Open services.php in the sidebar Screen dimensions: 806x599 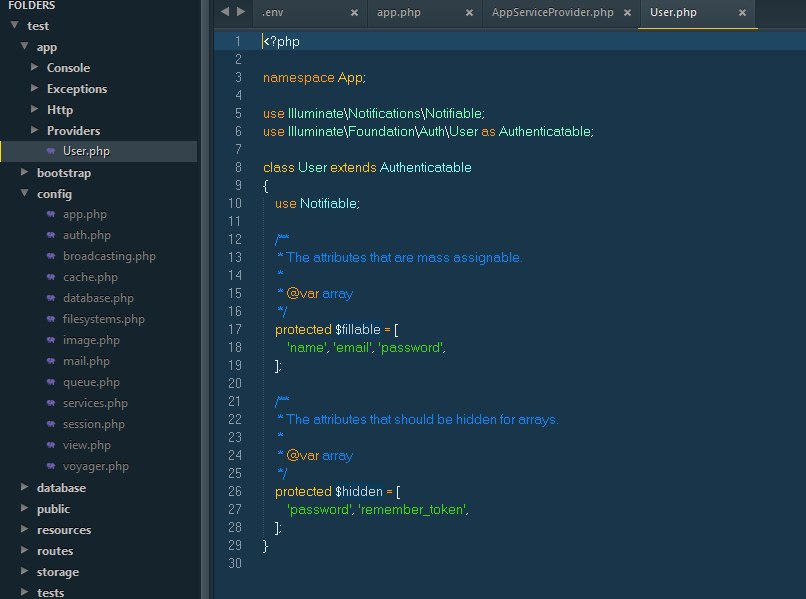95,403
